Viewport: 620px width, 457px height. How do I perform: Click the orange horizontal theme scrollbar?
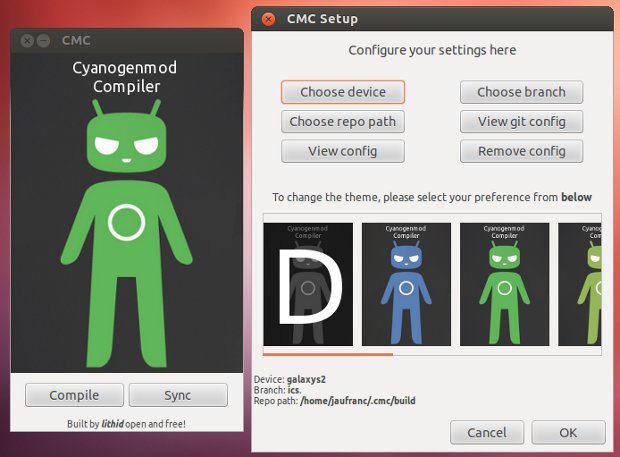tap(328, 354)
